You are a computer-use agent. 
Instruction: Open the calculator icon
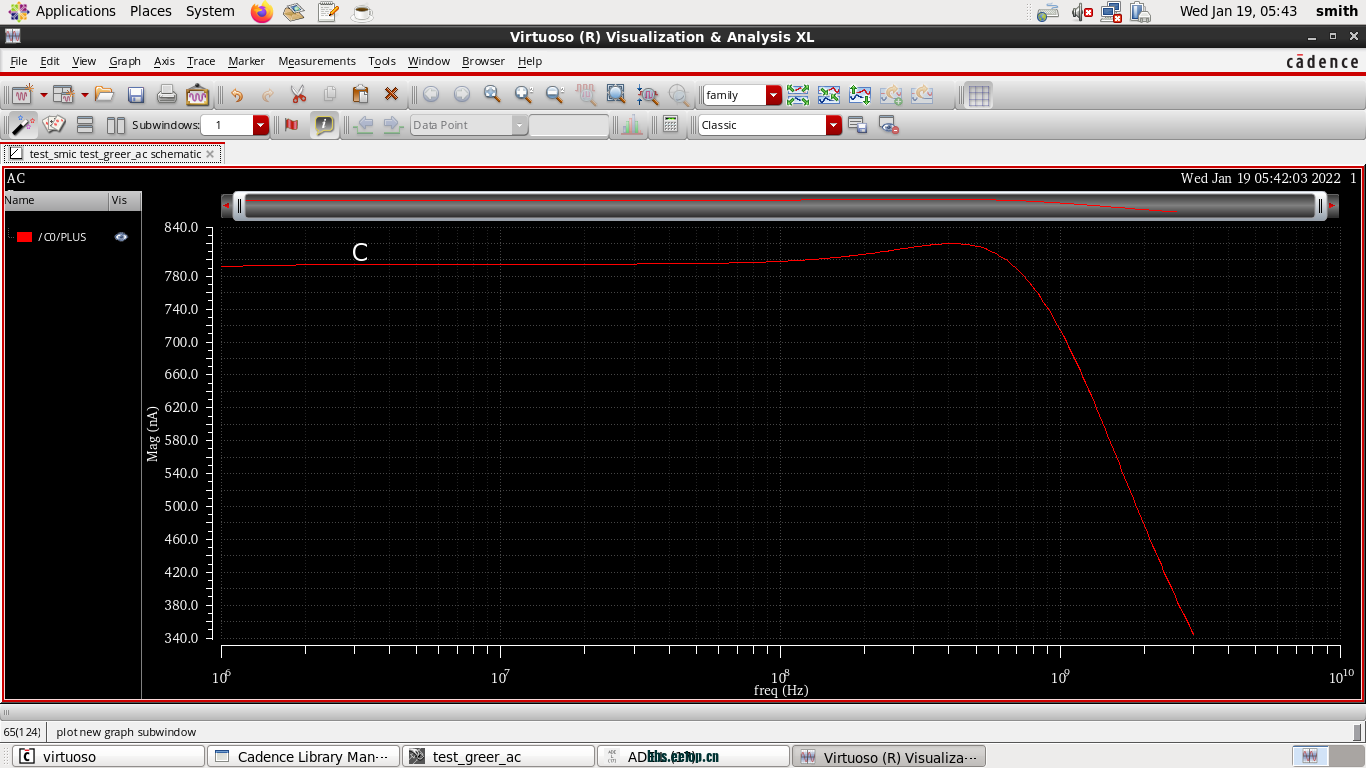click(670, 125)
